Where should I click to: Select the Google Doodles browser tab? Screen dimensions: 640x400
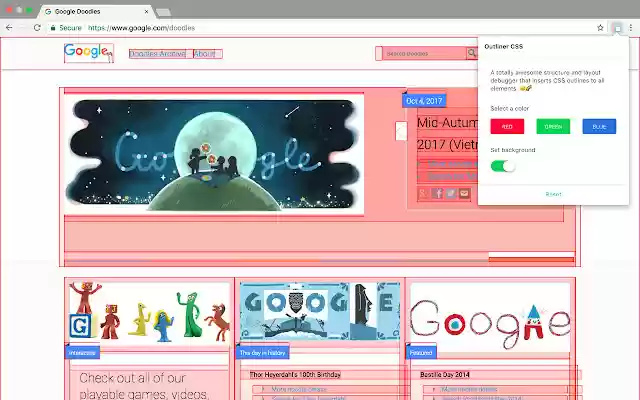[x=96, y=11]
